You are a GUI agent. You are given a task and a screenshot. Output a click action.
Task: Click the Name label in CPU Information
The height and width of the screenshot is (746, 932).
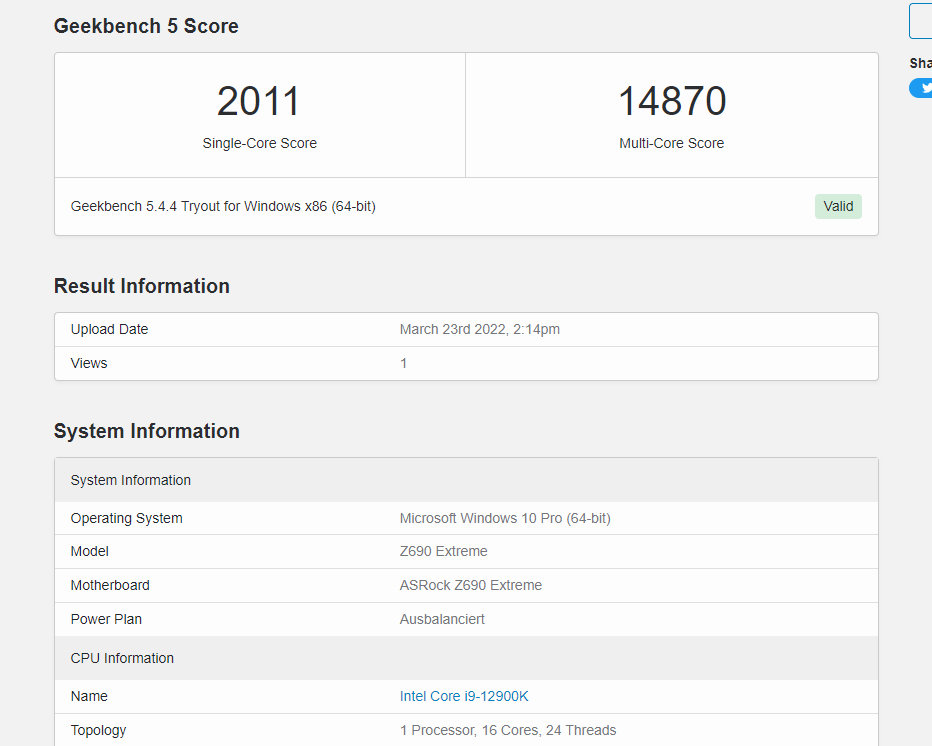coord(89,696)
